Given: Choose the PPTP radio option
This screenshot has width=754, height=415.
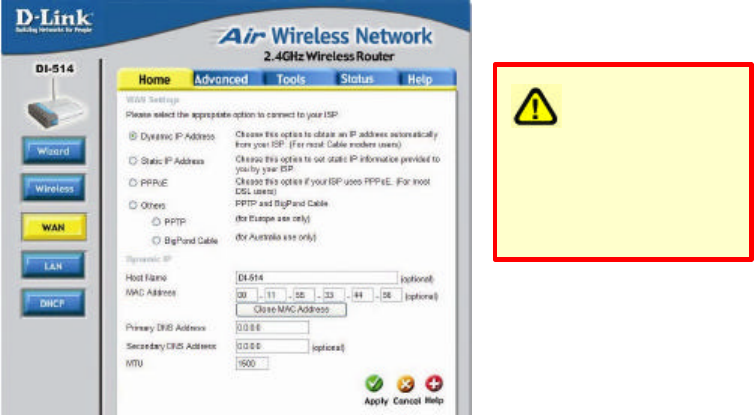Looking at the screenshot, I should click(x=156, y=222).
